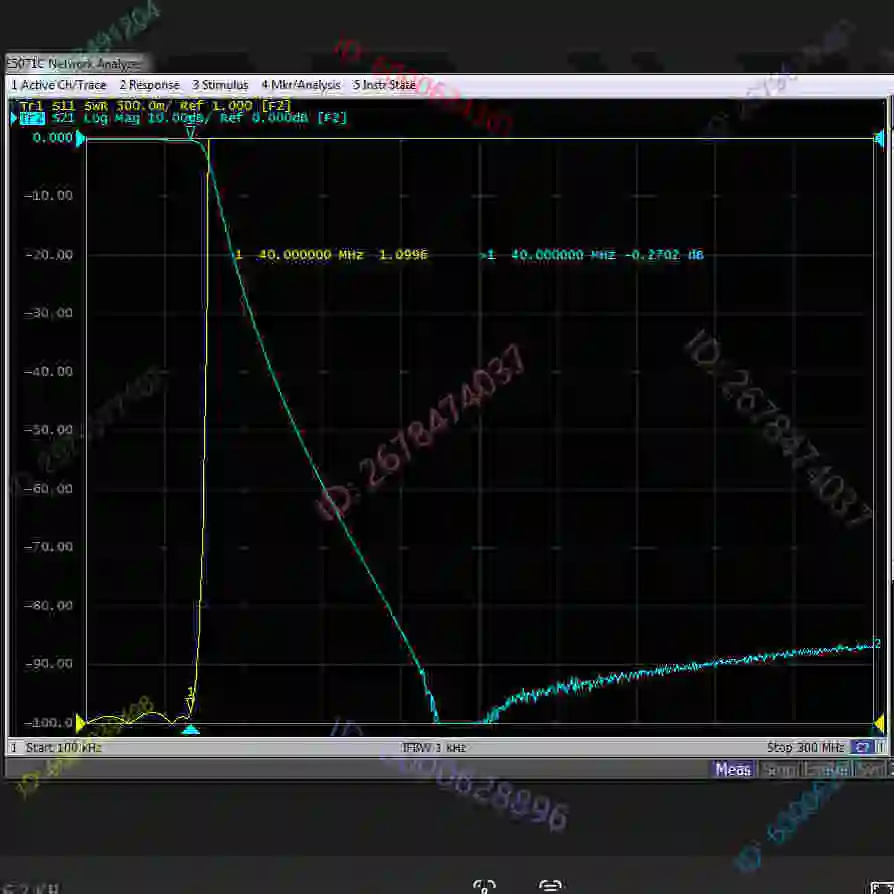Click the yellow reference triangle at the bottom-right of the graph
Viewport: 894px width, 894px height.
(x=879, y=724)
